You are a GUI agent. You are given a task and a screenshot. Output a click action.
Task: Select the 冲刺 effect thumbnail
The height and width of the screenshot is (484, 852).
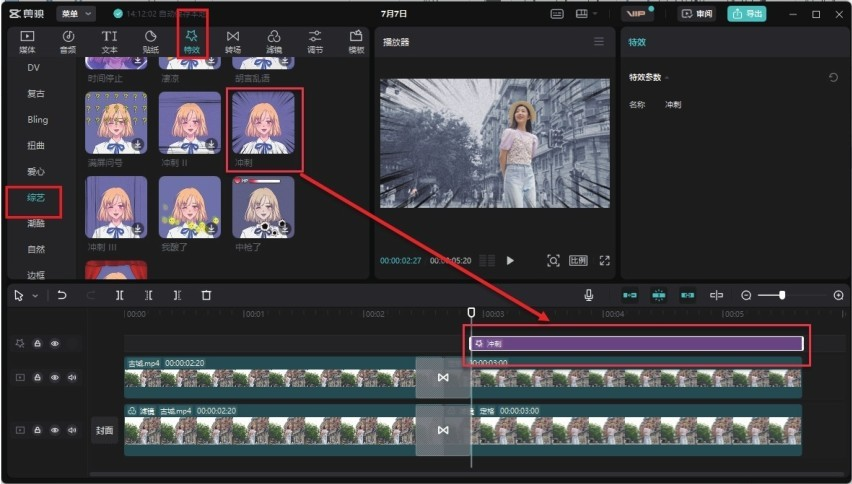click(264, 123)
